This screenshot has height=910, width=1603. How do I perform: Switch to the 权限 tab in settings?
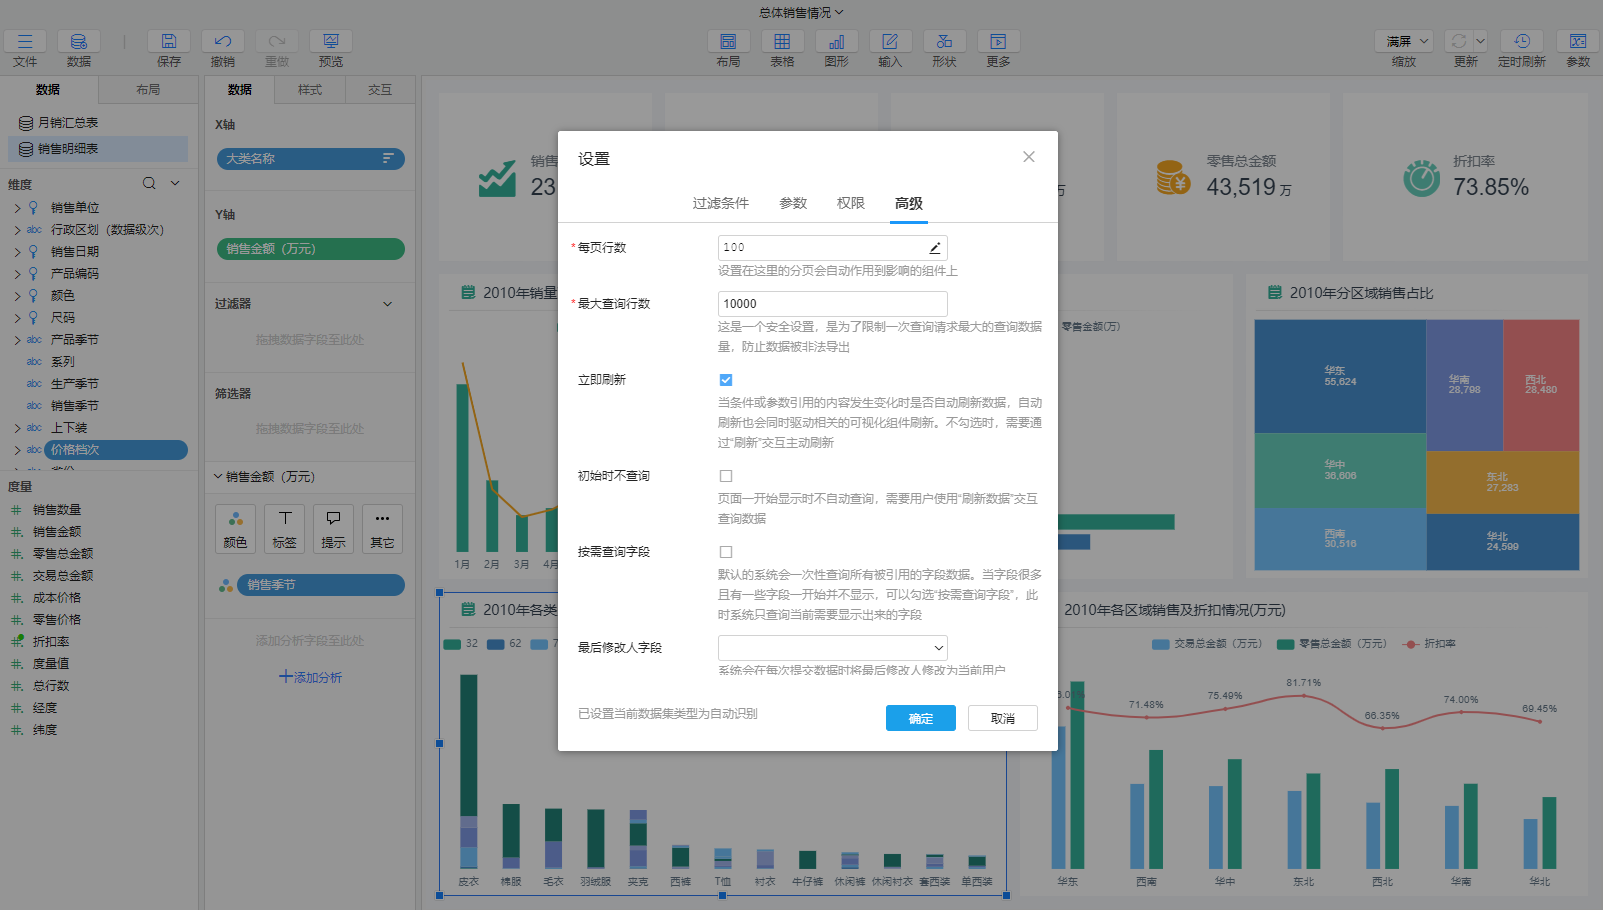tap(849, 203)
